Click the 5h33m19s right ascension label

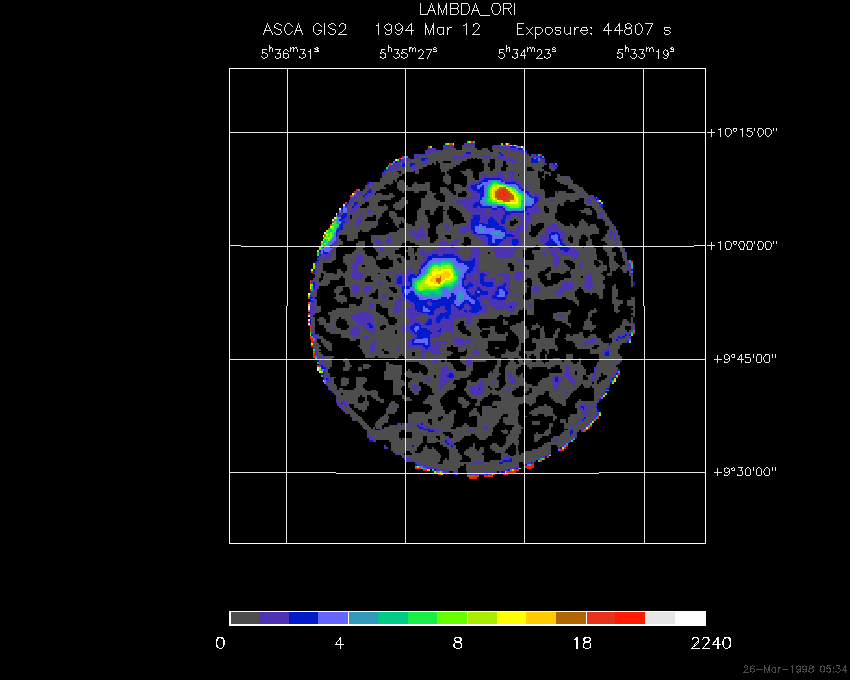click(645, 53)
